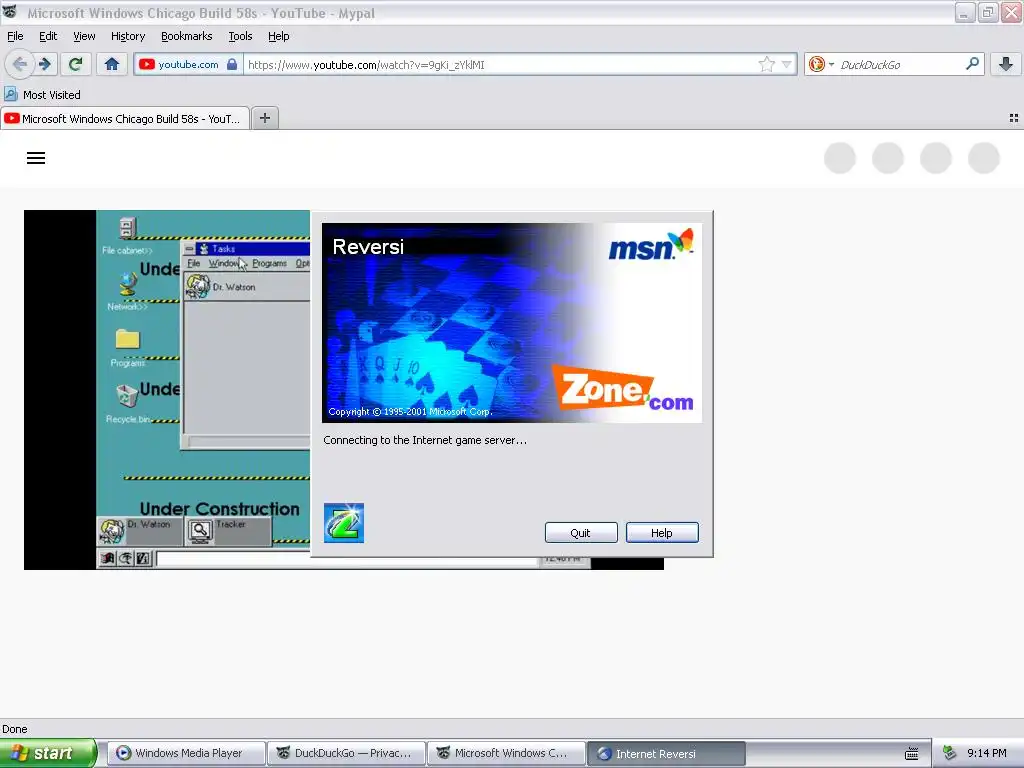Open the address bar history dropdown arrow

[786, 64]
